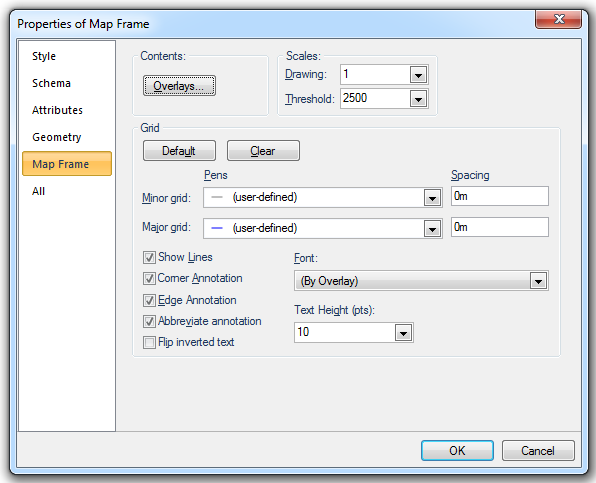Click the Clear grid button
The image size is (596, 483).
pos(263,151)
